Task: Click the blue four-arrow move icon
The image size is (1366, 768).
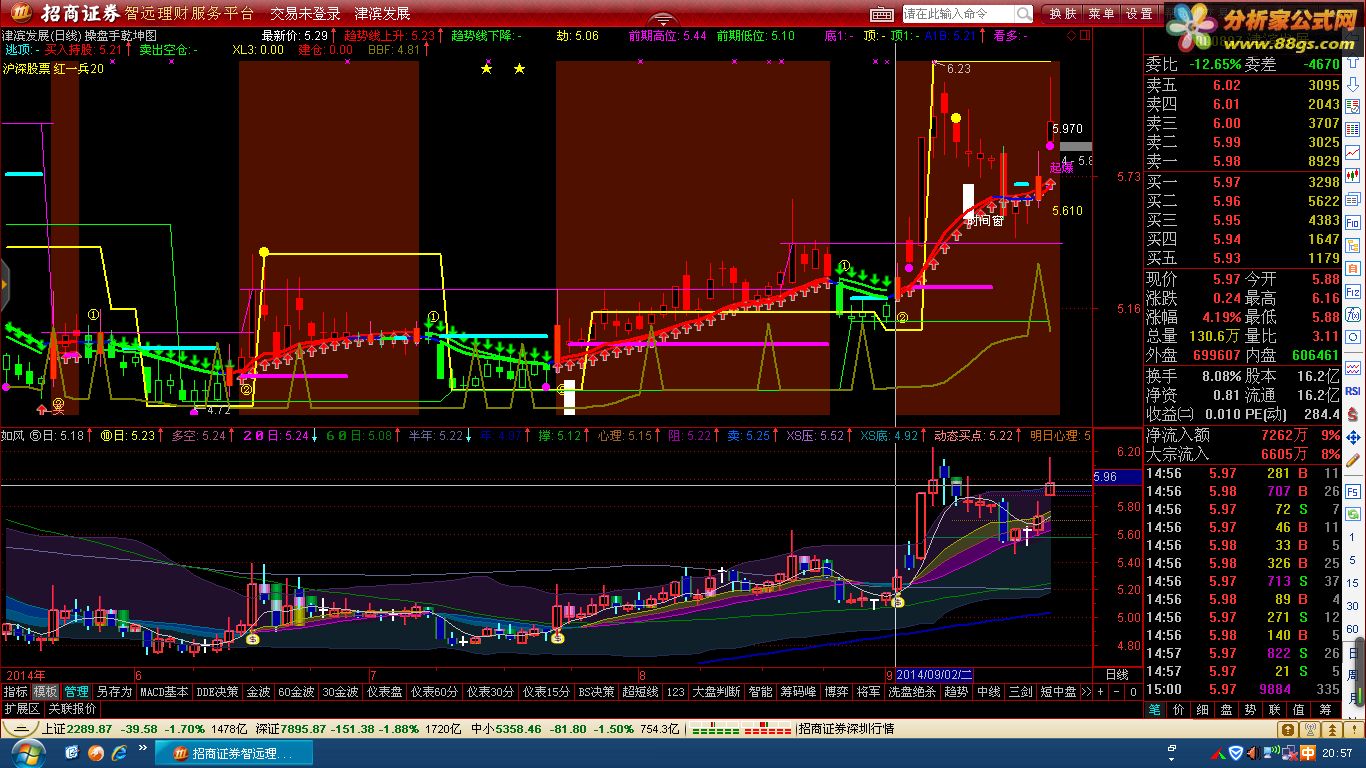Action: (1353, 437)
